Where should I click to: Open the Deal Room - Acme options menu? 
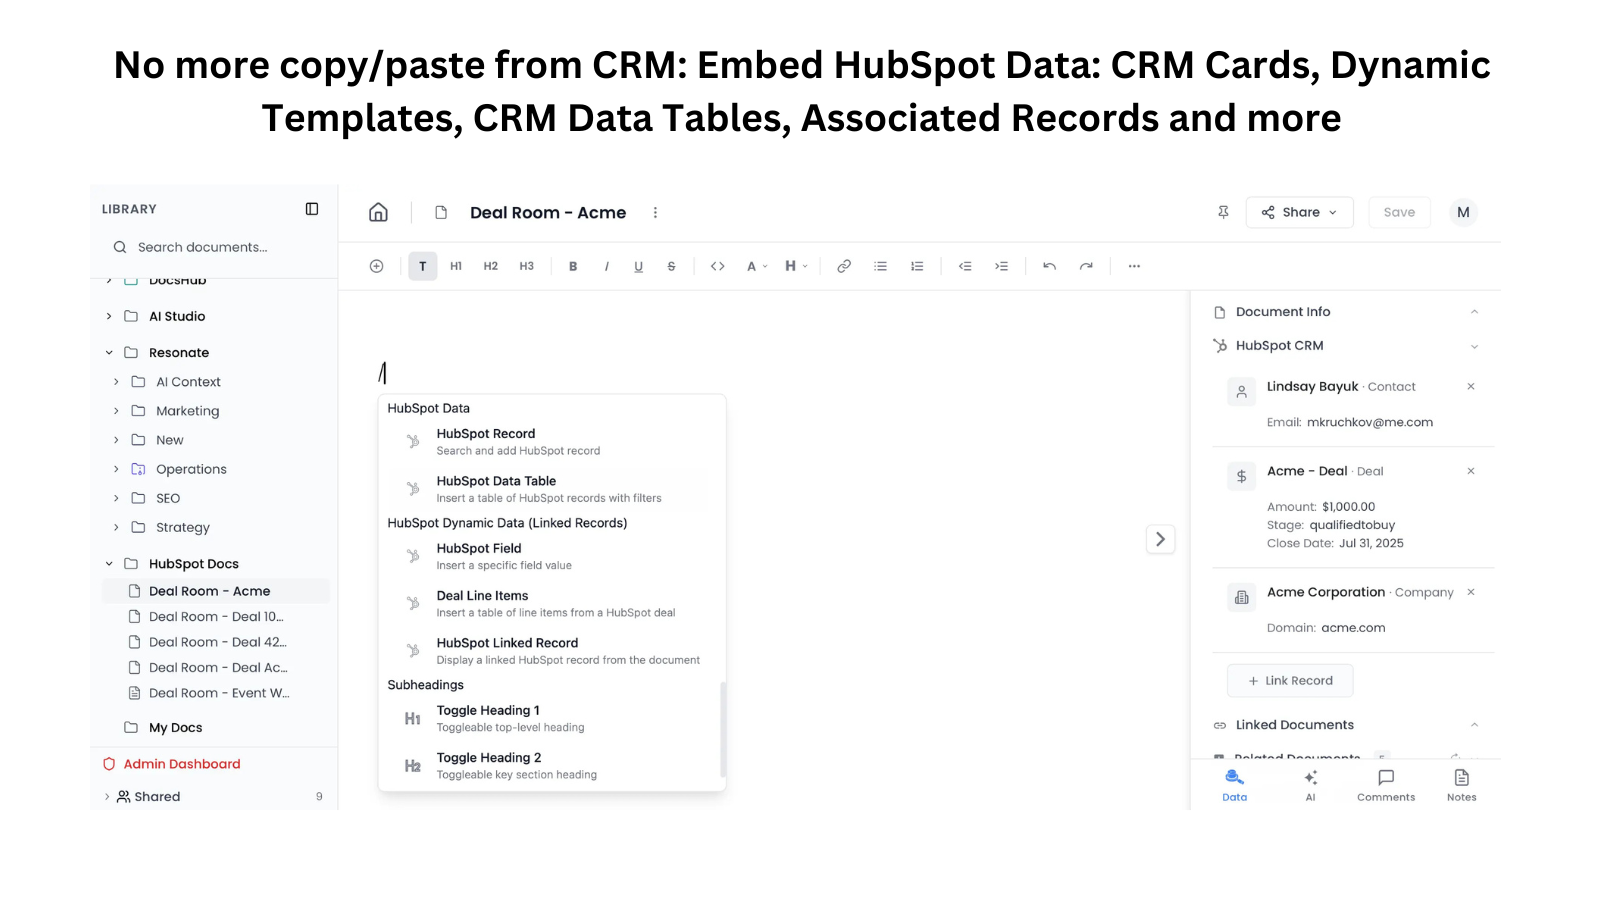pyautogui.click(x=655, y=212)
